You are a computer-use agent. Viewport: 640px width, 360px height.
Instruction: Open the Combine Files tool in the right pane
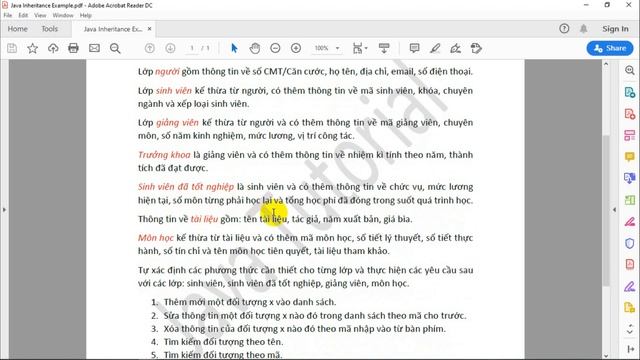629,178
